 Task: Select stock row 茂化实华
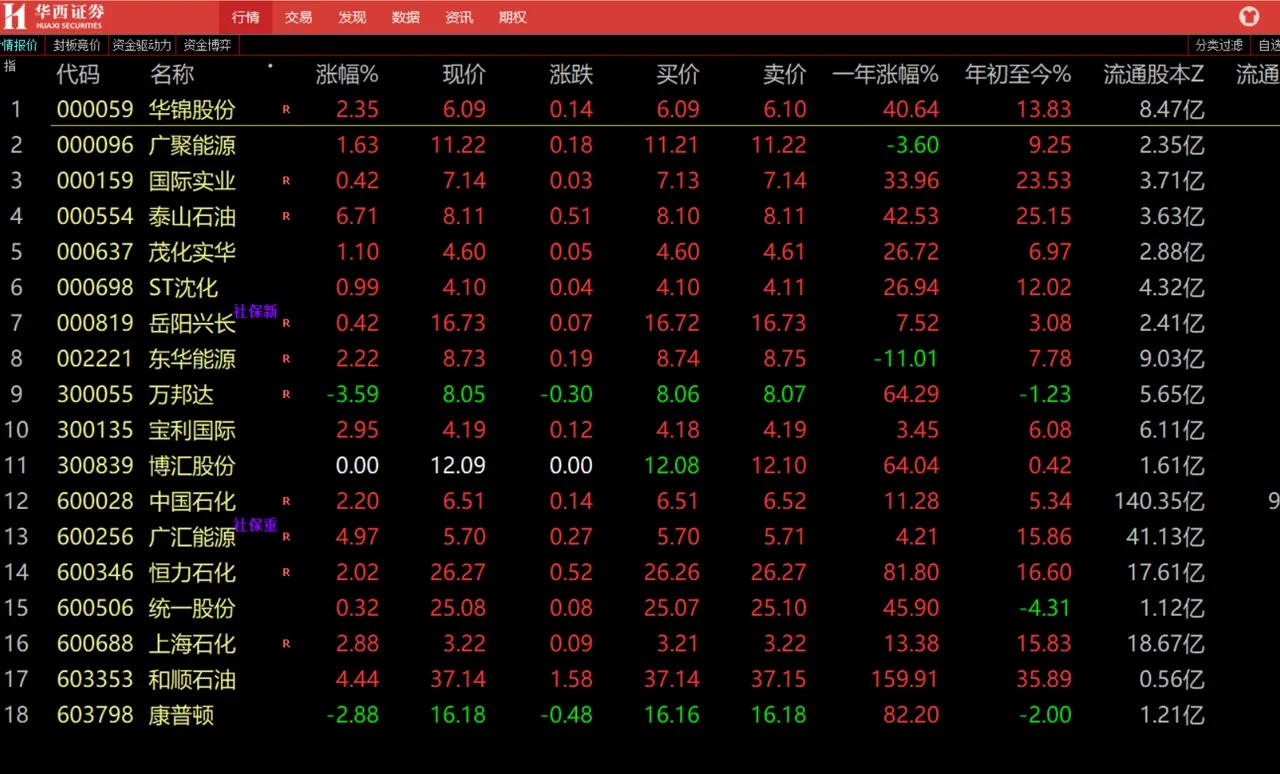640,252
